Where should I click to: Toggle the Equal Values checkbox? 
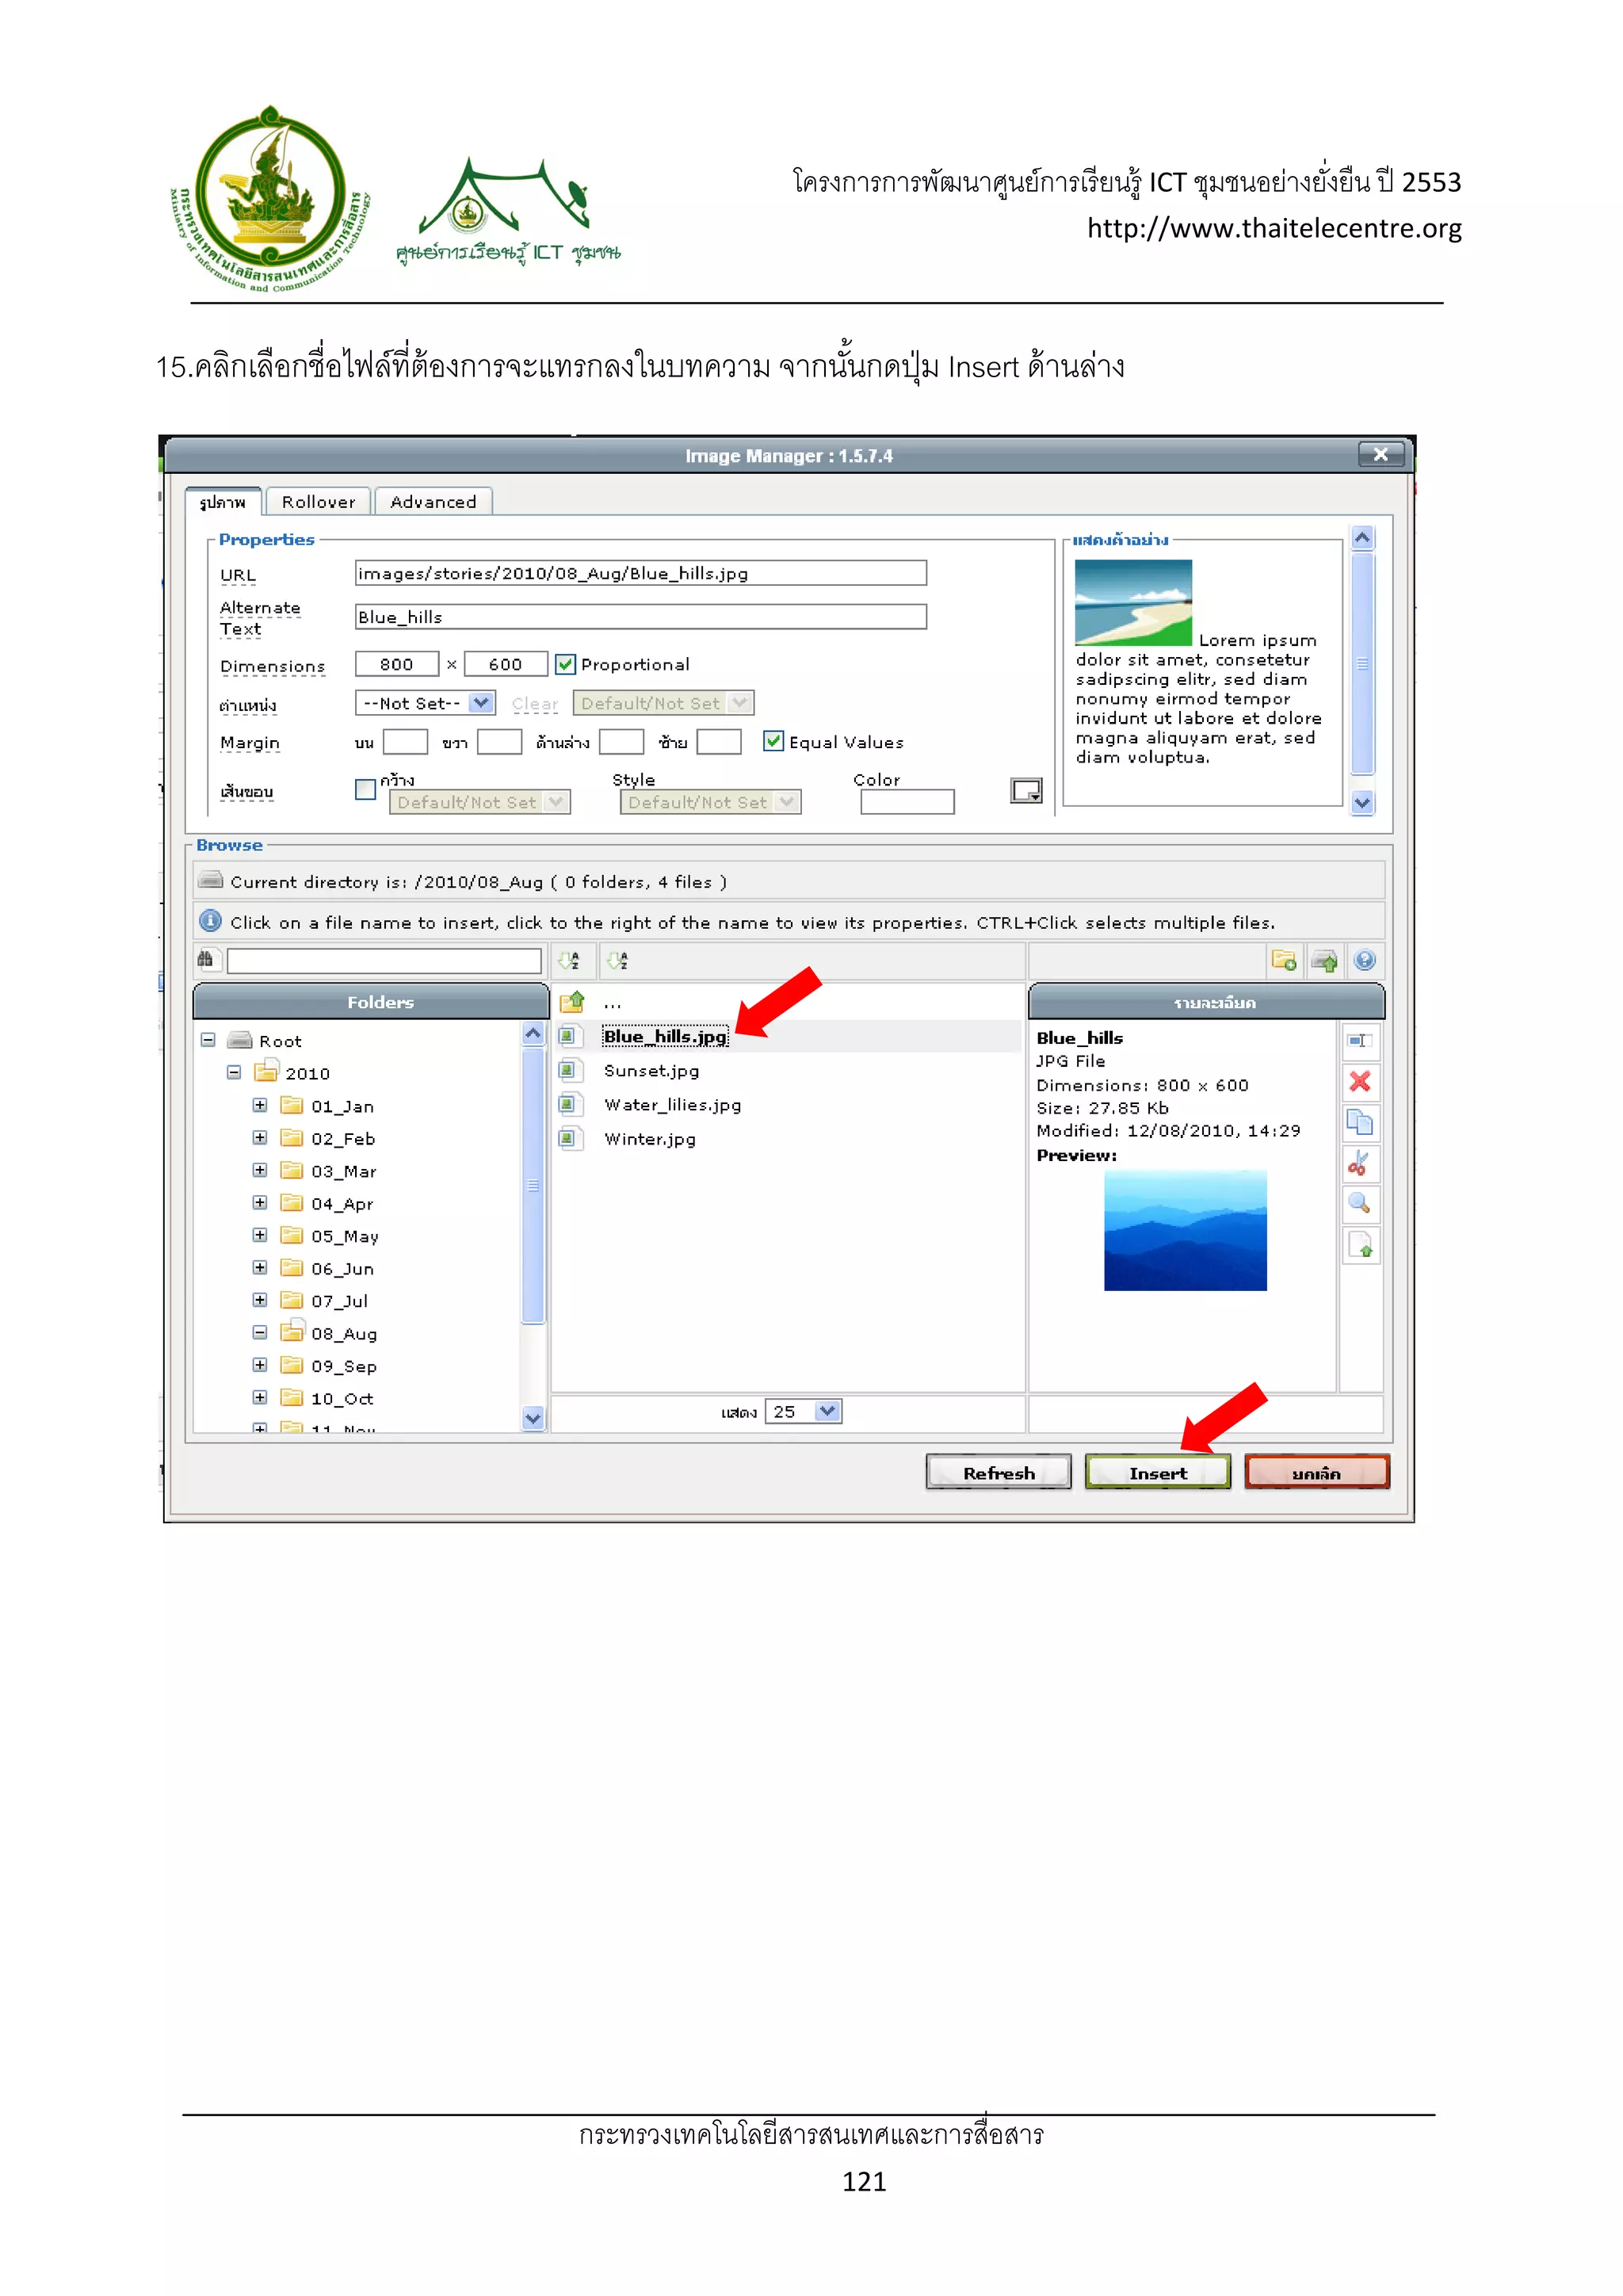(x=773, y=741)
